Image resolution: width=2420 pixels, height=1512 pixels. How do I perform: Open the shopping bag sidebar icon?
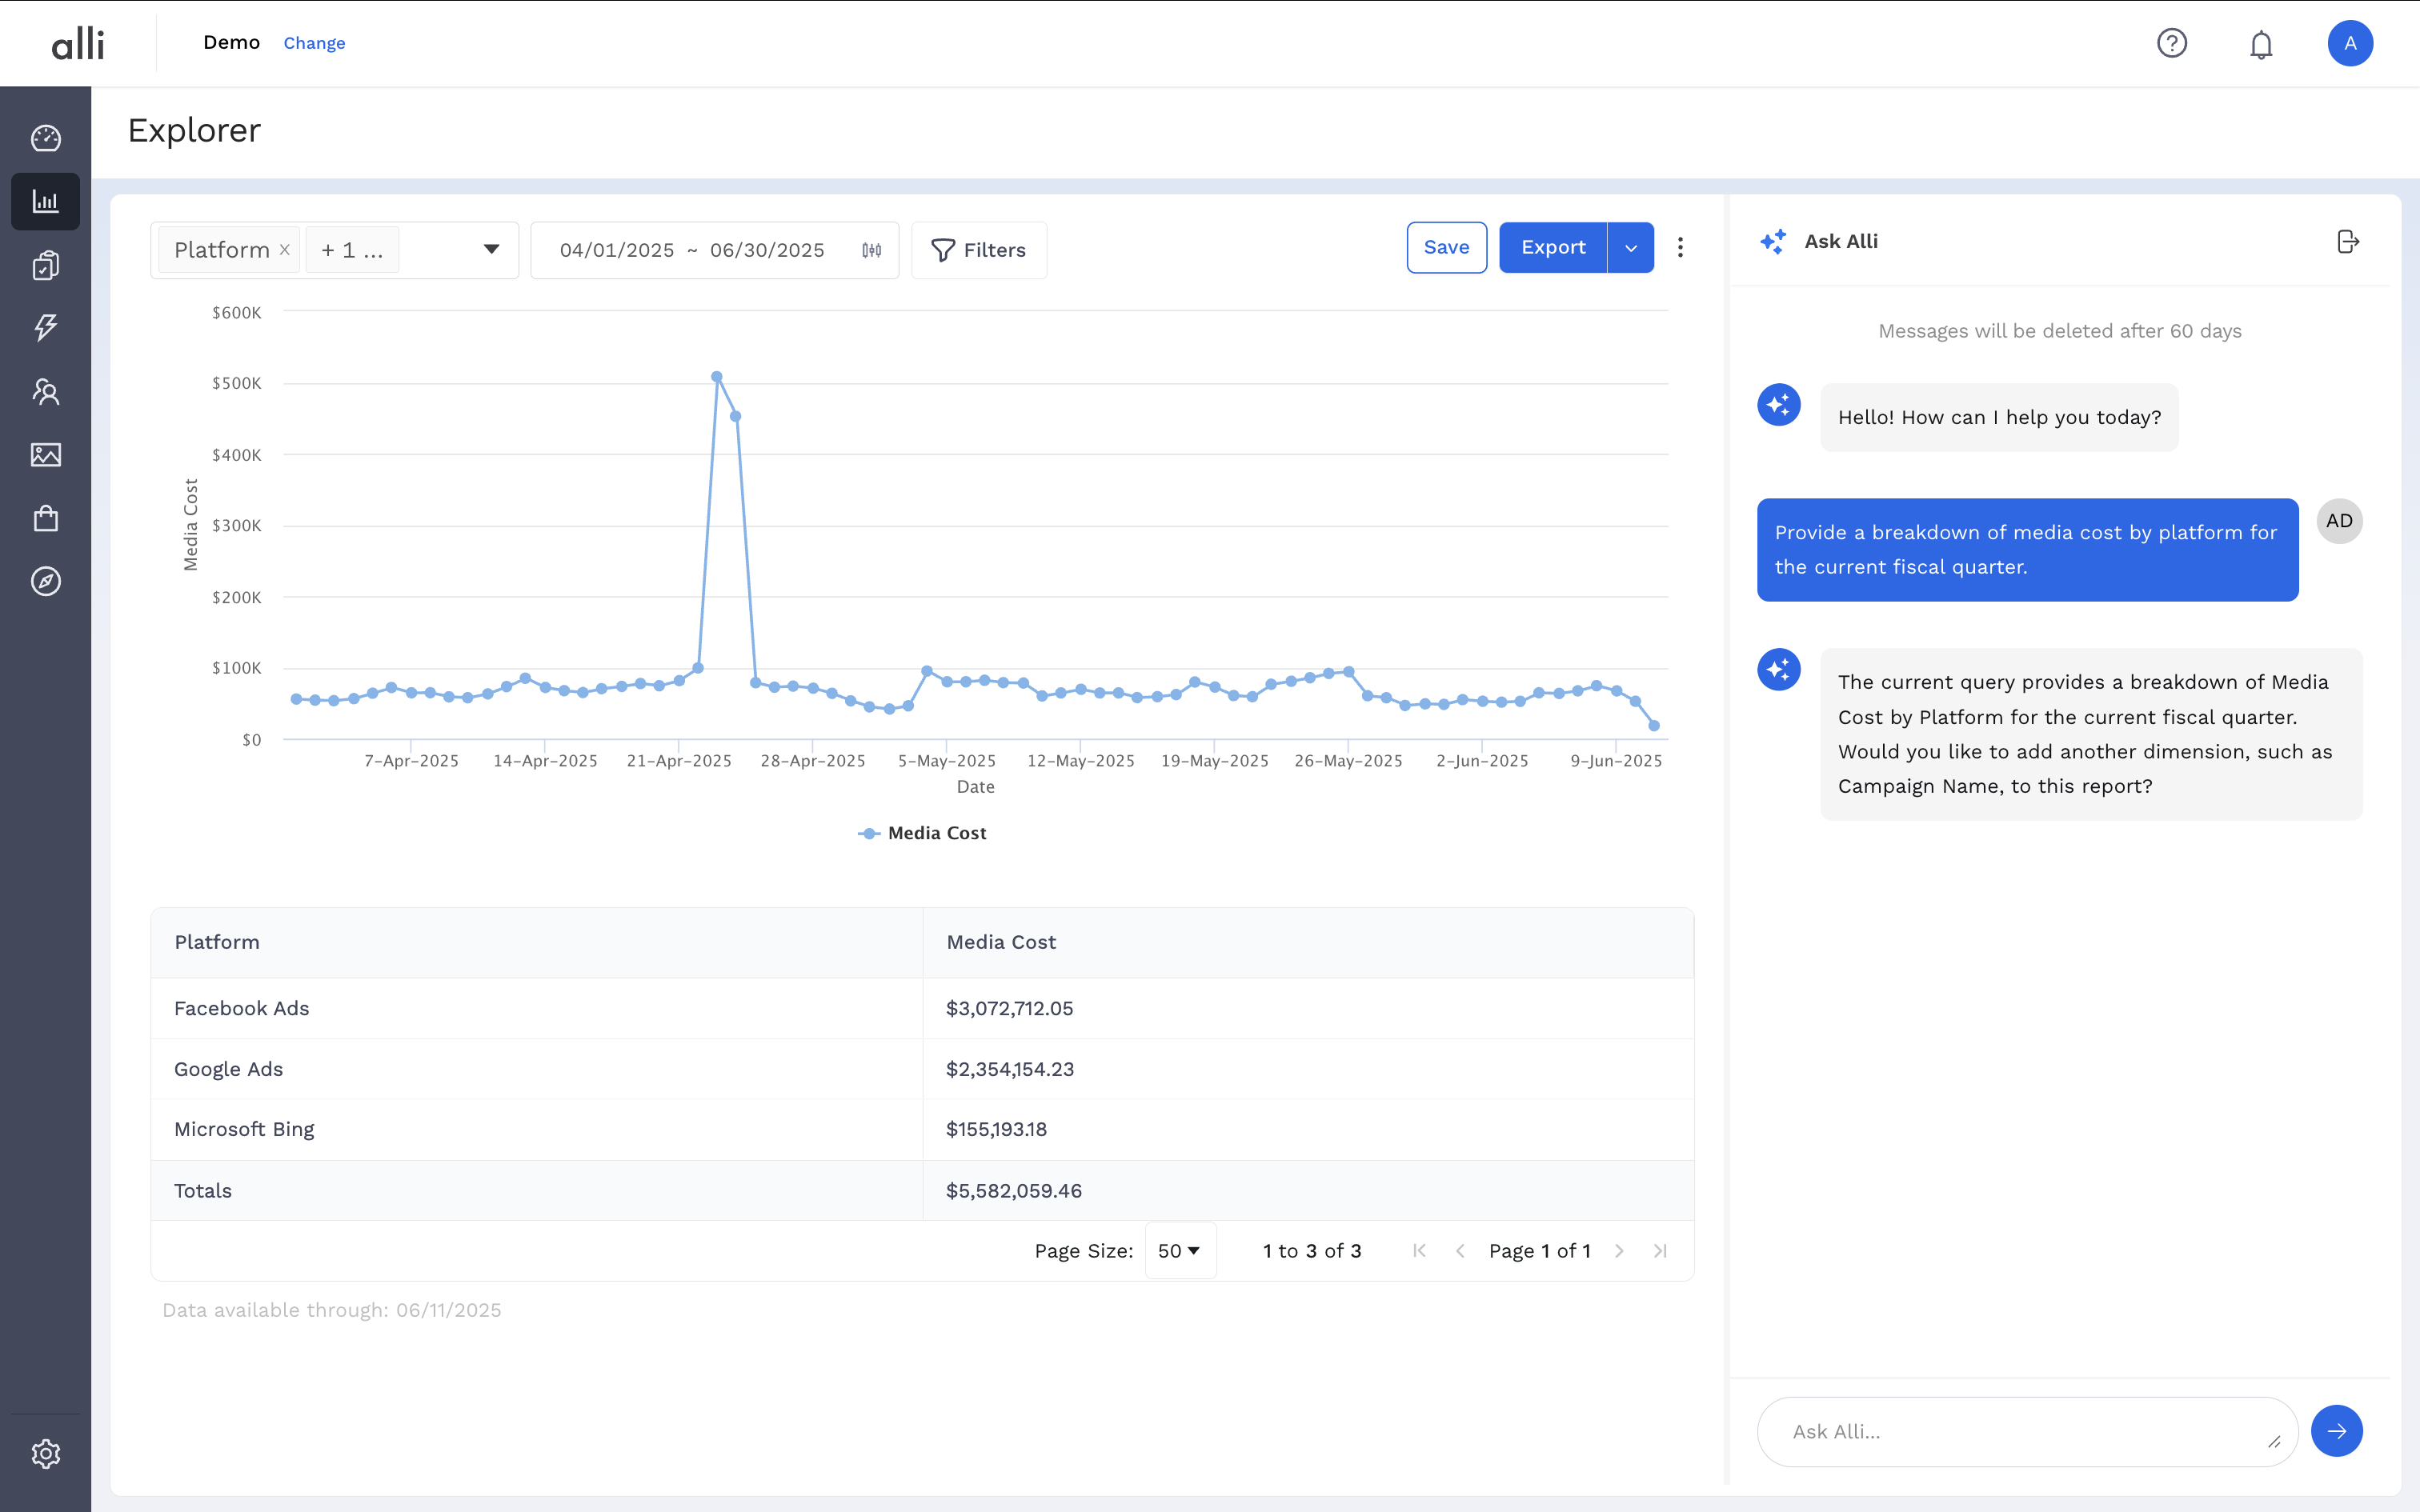coord(46,518)
